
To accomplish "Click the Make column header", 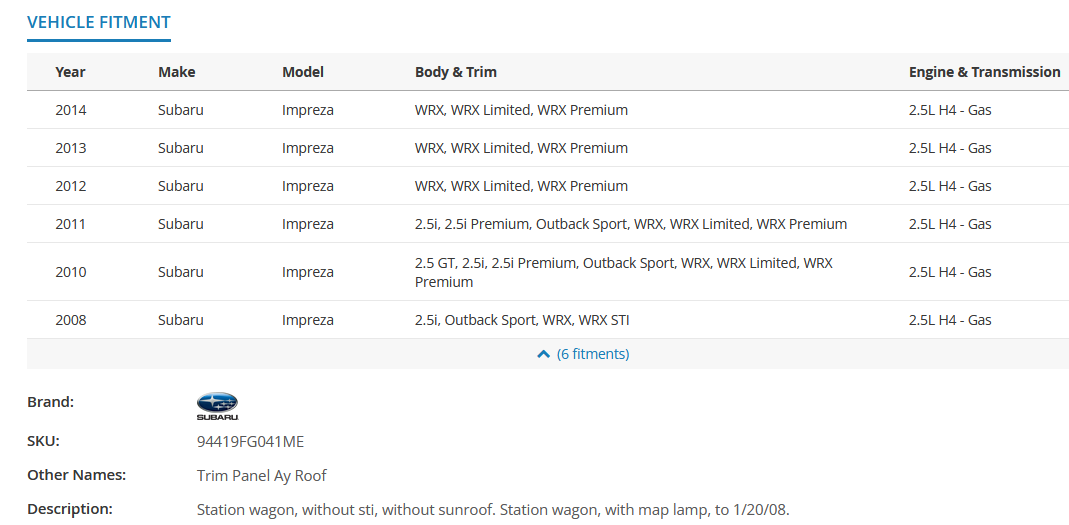I will [177, 72].
